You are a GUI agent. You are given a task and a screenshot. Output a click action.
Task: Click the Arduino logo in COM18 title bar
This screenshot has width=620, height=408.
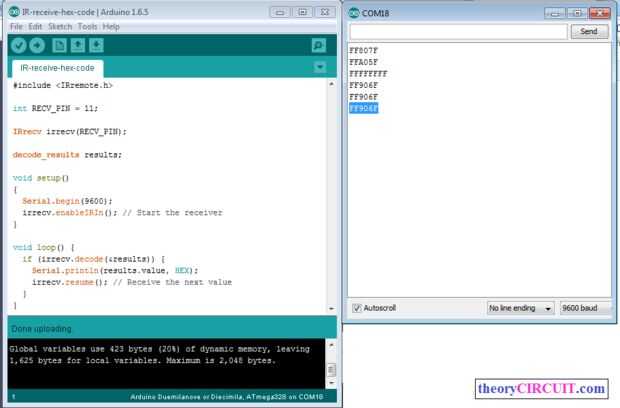click(353, 13)
